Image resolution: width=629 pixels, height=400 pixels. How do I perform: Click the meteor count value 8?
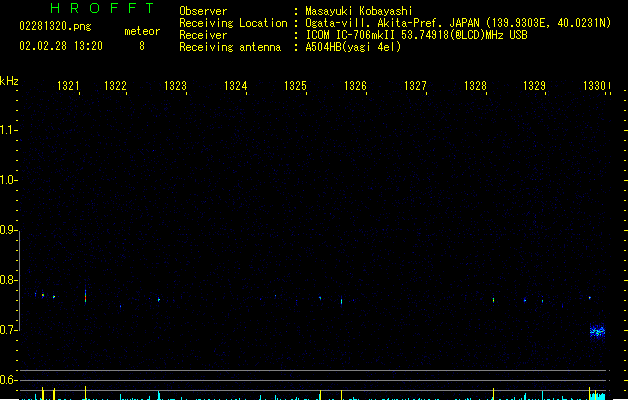(x=142, y=46)
